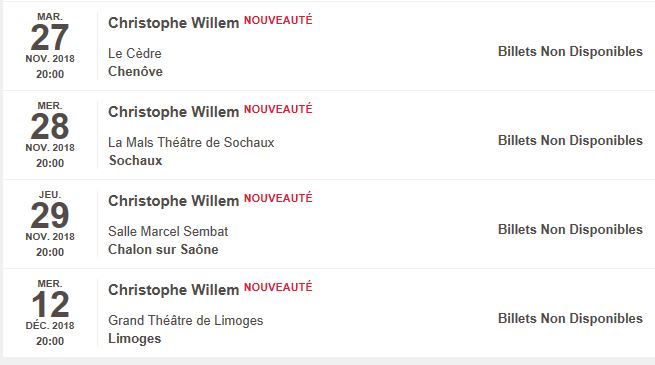Click Billets Non Disponibles for Limoges show

(x=570, y=318)
